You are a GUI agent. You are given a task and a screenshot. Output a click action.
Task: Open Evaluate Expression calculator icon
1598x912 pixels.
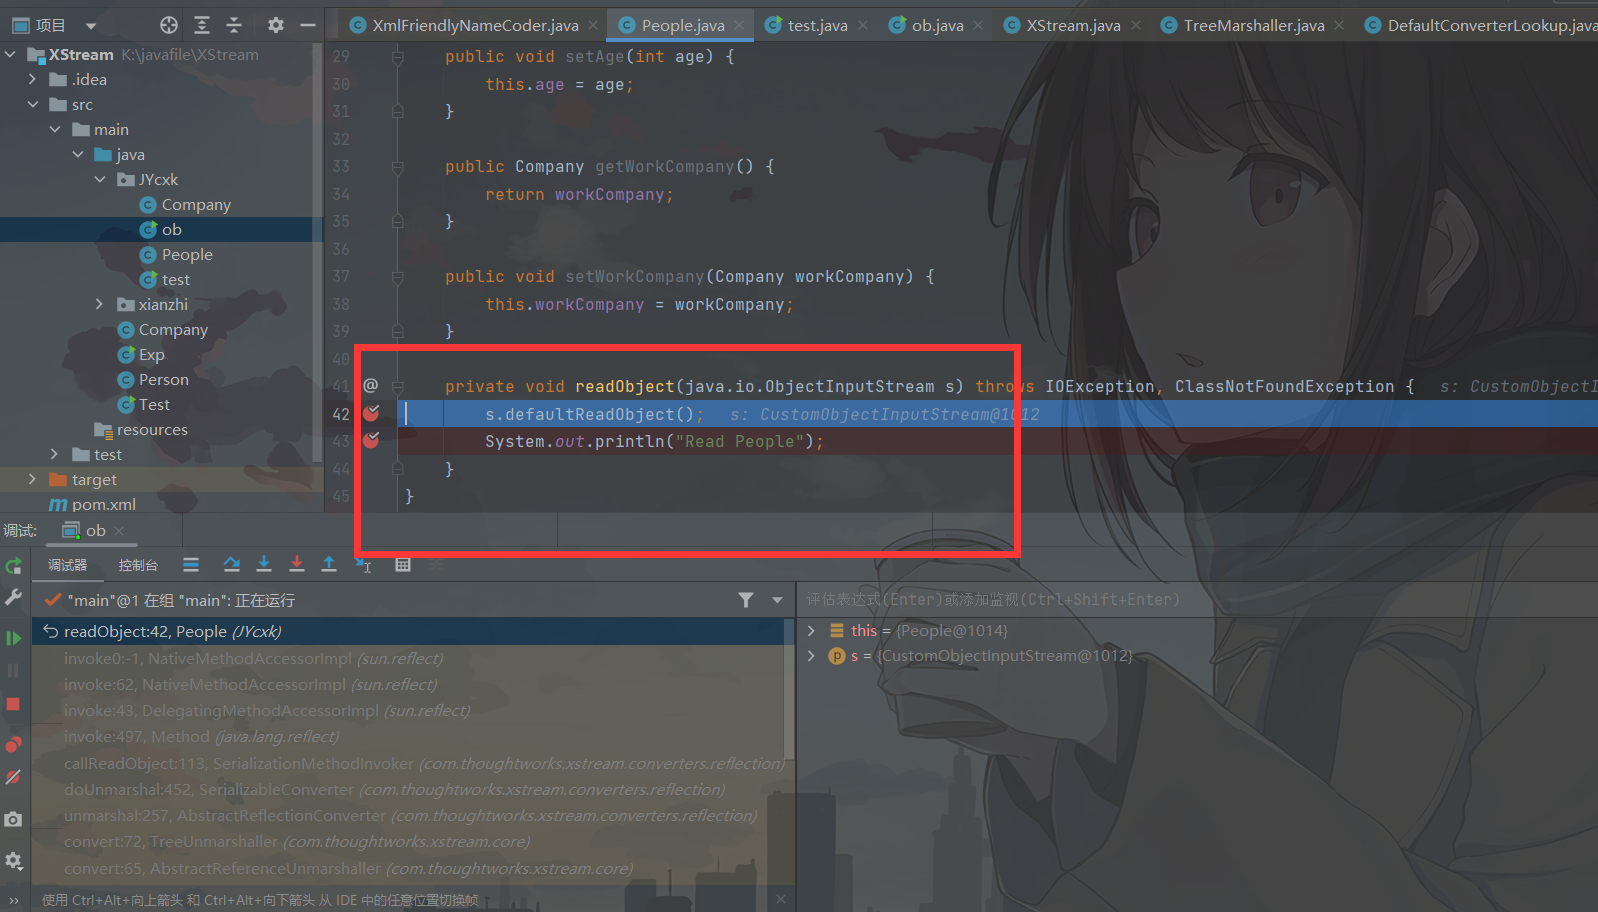coord(403,565)
